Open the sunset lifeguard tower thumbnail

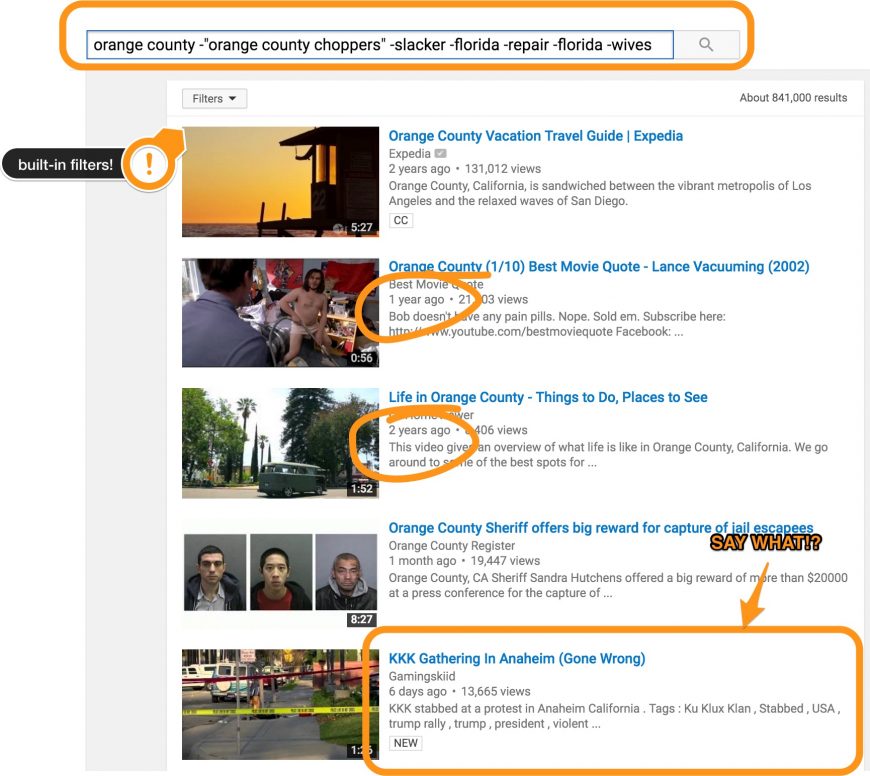280,181
